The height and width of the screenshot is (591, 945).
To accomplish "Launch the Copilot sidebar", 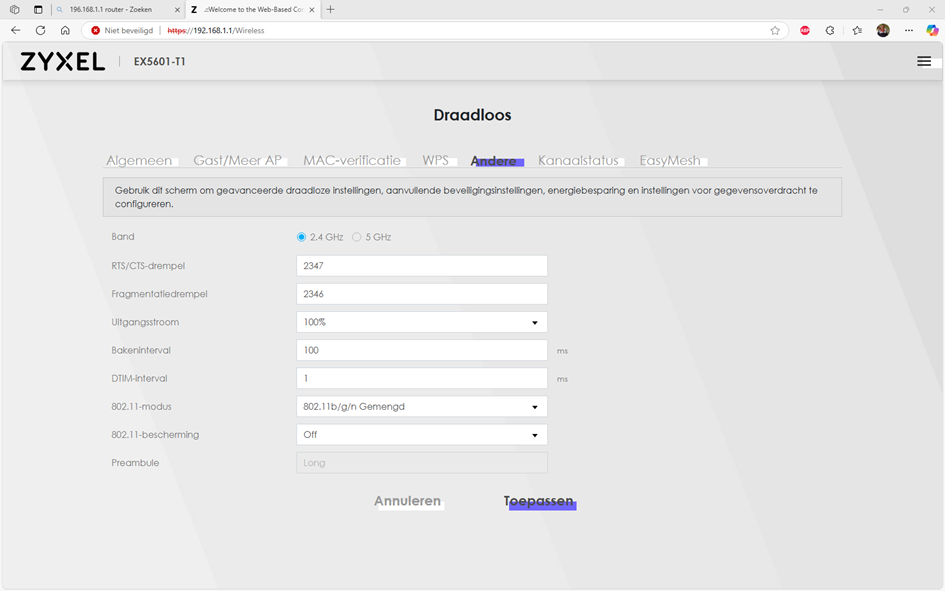I will click(932, 30).
